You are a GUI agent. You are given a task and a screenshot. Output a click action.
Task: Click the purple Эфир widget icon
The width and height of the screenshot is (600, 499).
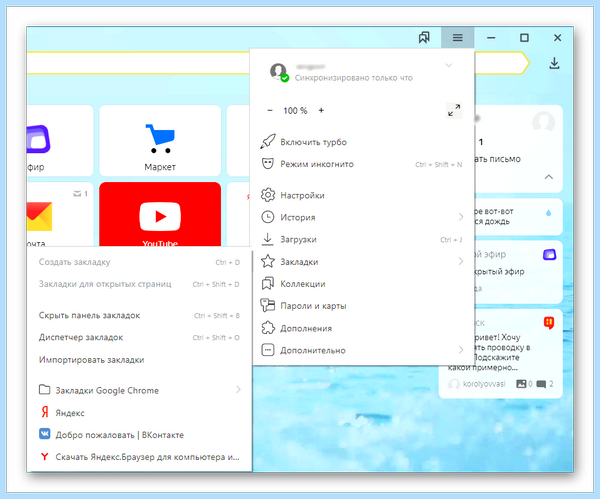pos(549,254)
